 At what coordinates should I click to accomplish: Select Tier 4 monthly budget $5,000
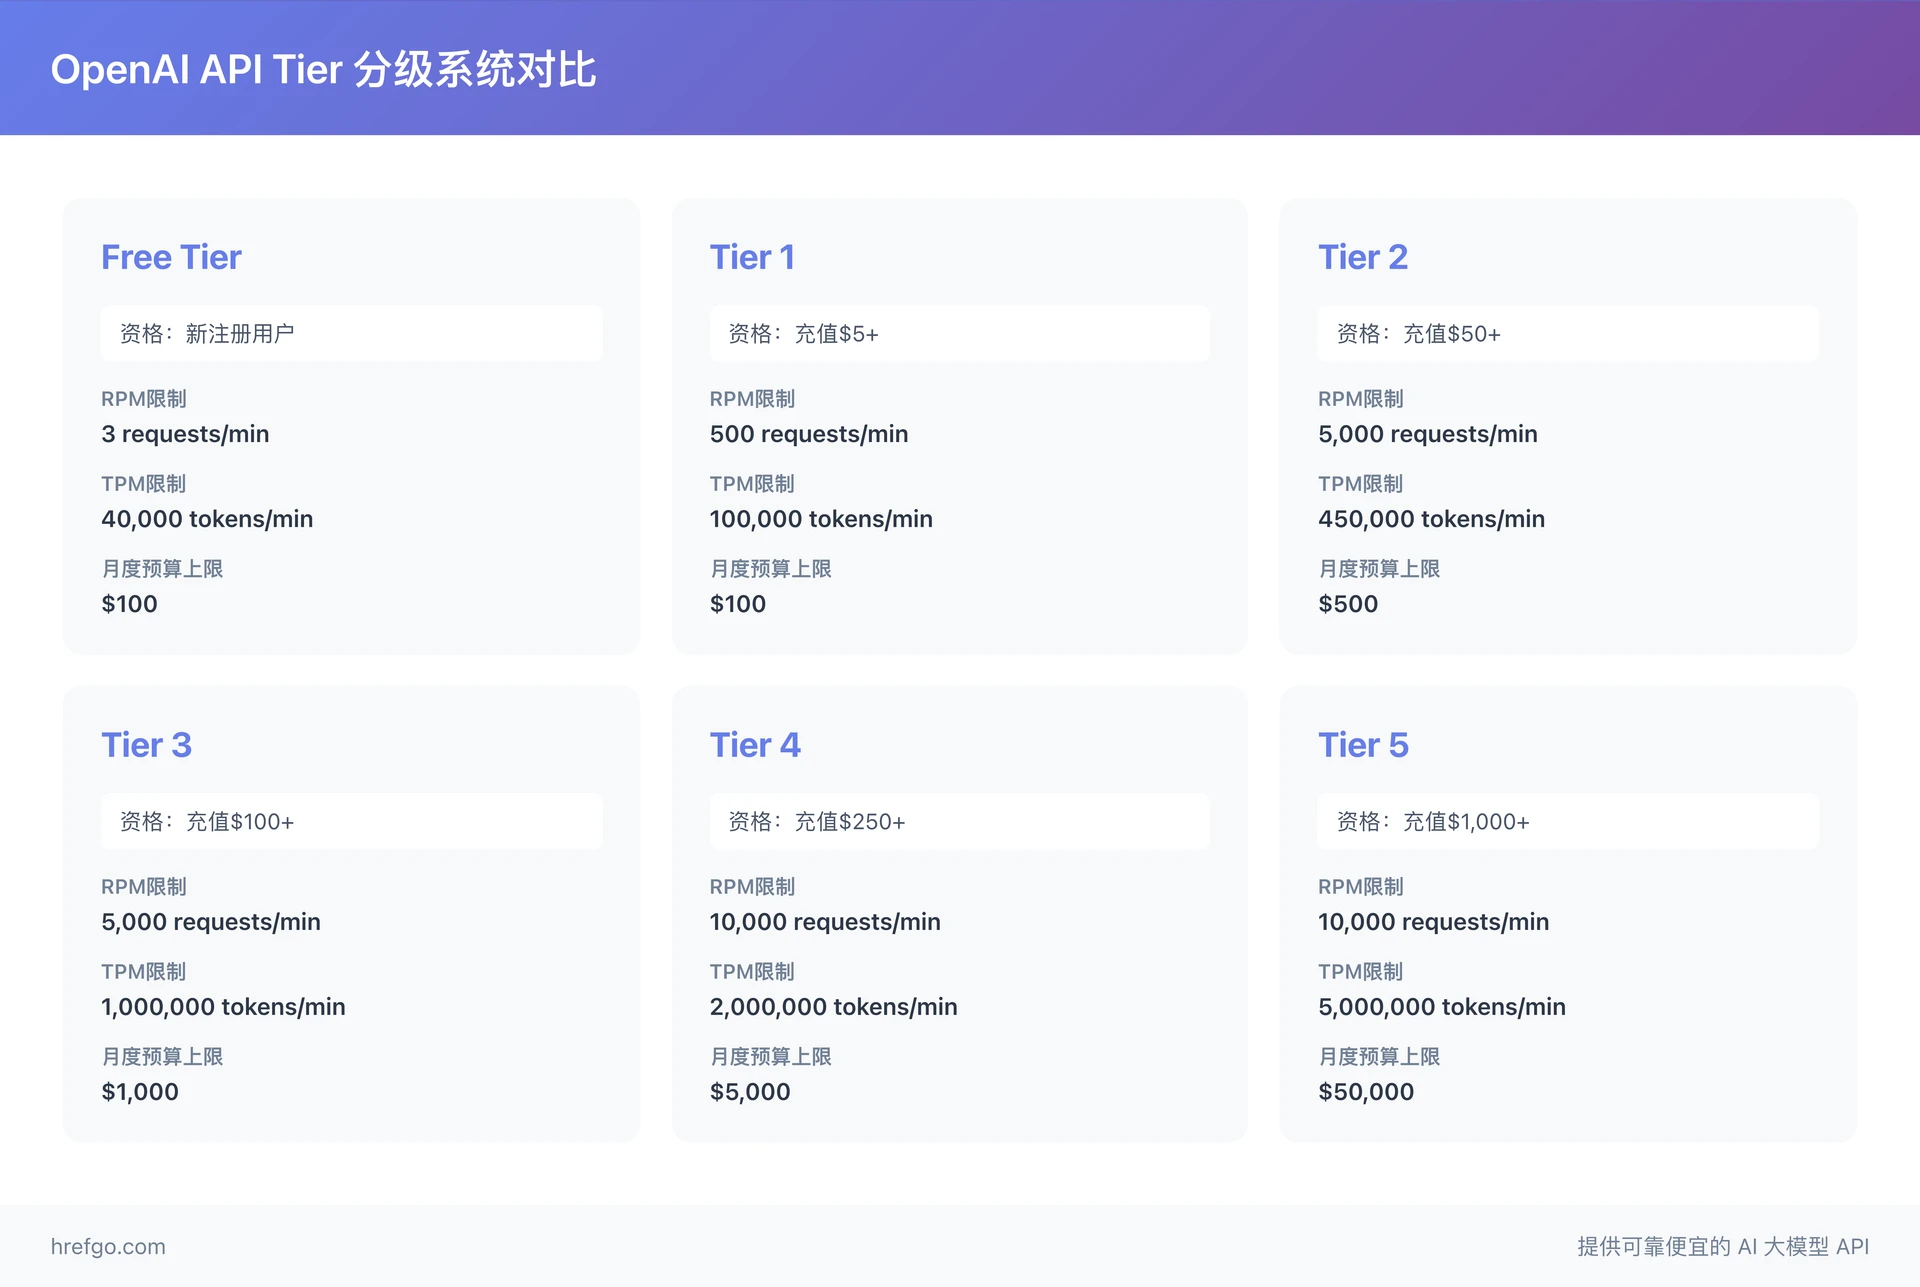point(751,1091)
